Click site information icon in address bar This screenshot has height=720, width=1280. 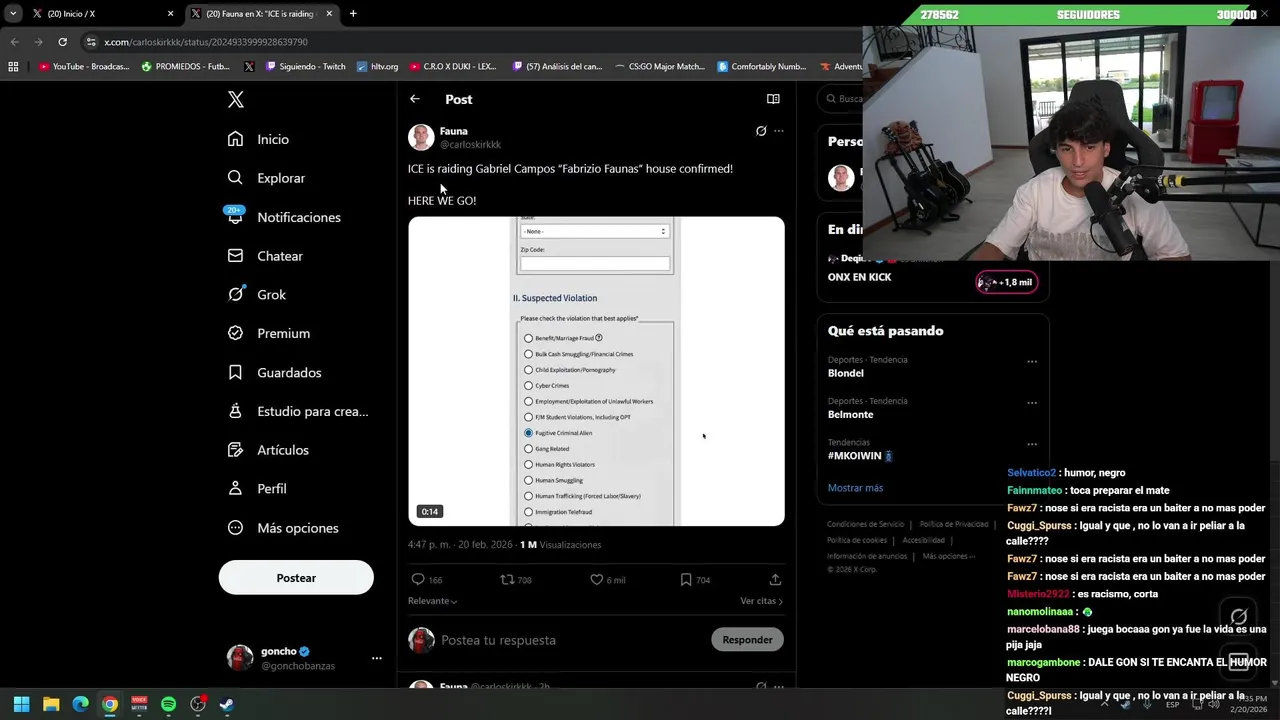(91, 42)
